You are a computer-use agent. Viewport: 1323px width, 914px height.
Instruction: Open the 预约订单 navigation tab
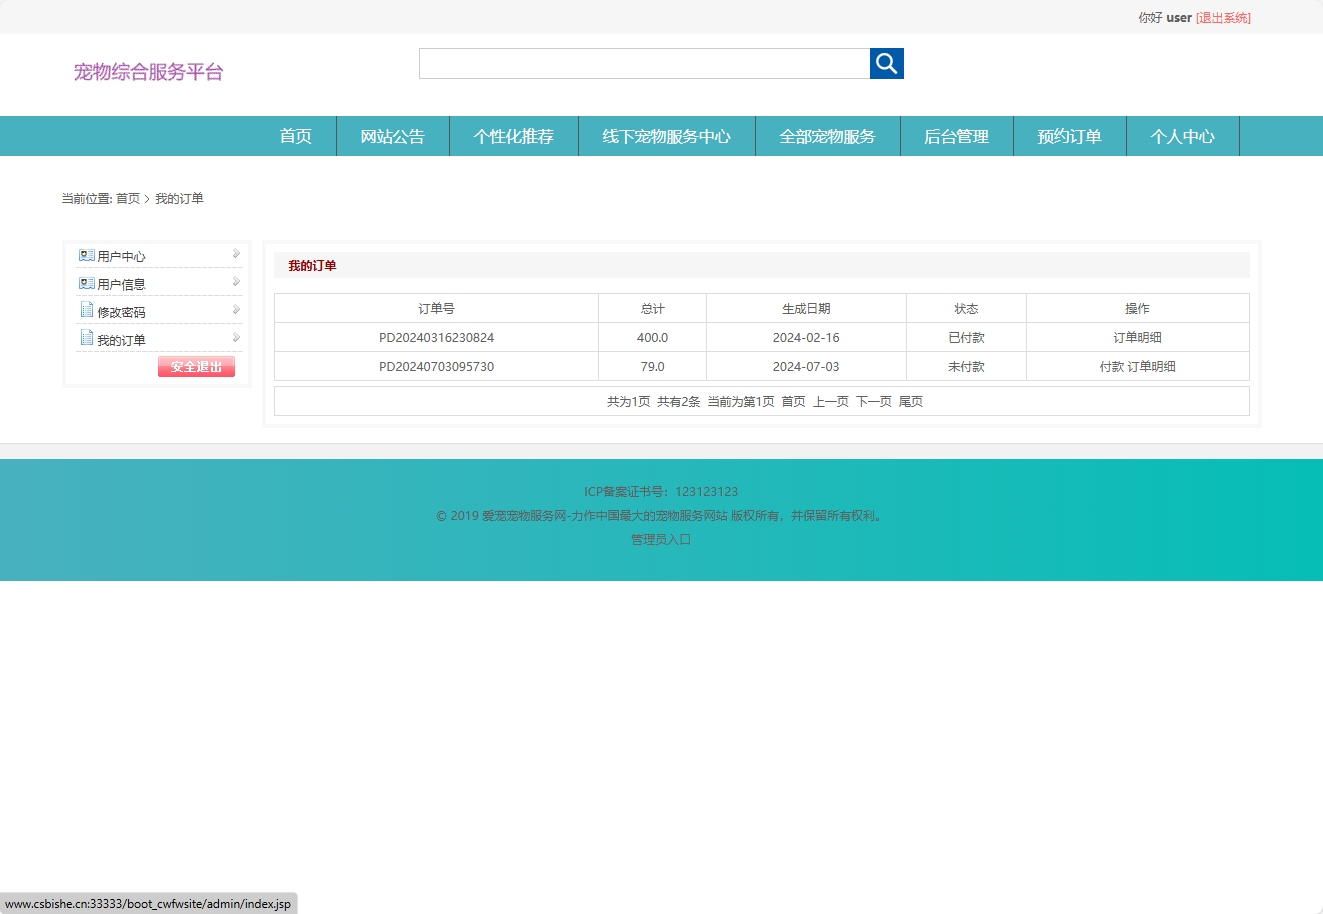tap(1069, 137)
